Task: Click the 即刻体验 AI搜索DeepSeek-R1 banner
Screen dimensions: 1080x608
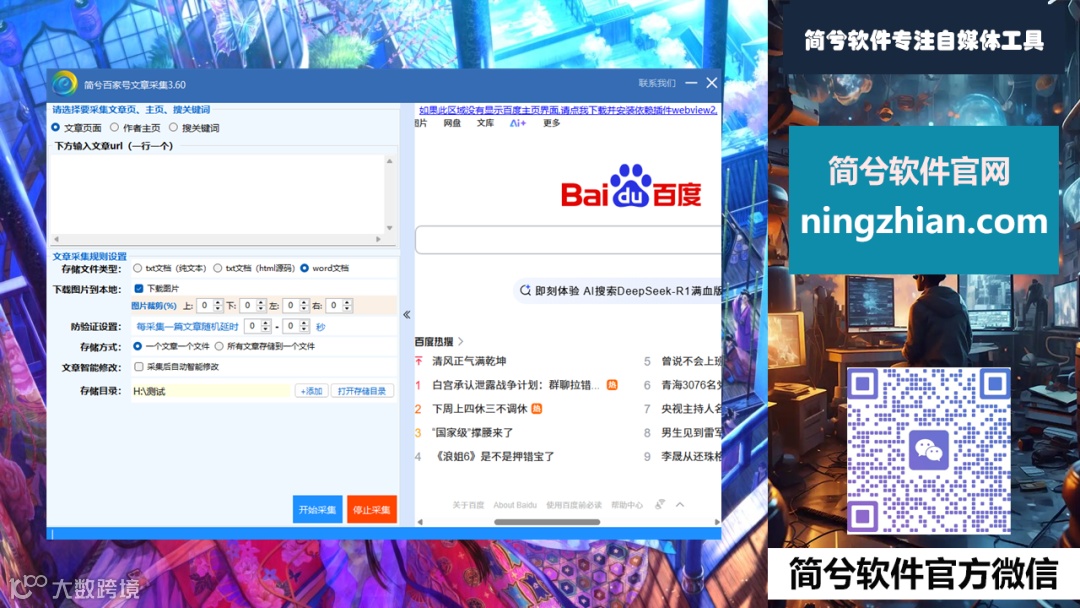Action: tap(620, 291)
